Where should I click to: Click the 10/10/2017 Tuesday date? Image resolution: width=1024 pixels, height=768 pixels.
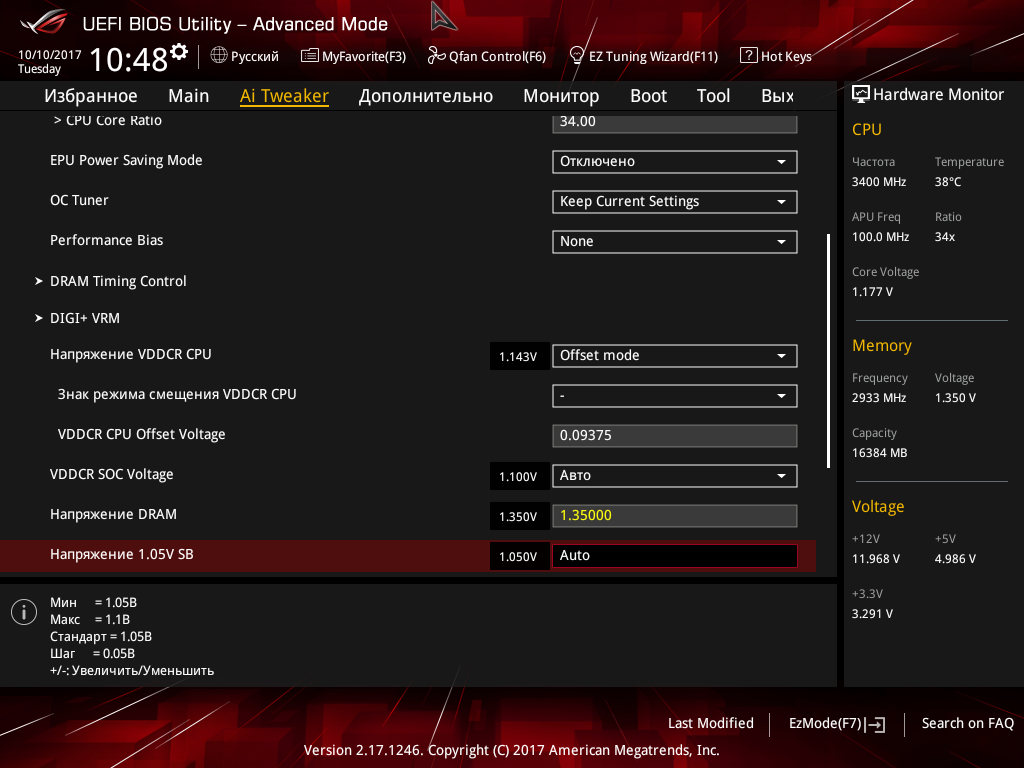pyautogui.click(x=49, y=61)
